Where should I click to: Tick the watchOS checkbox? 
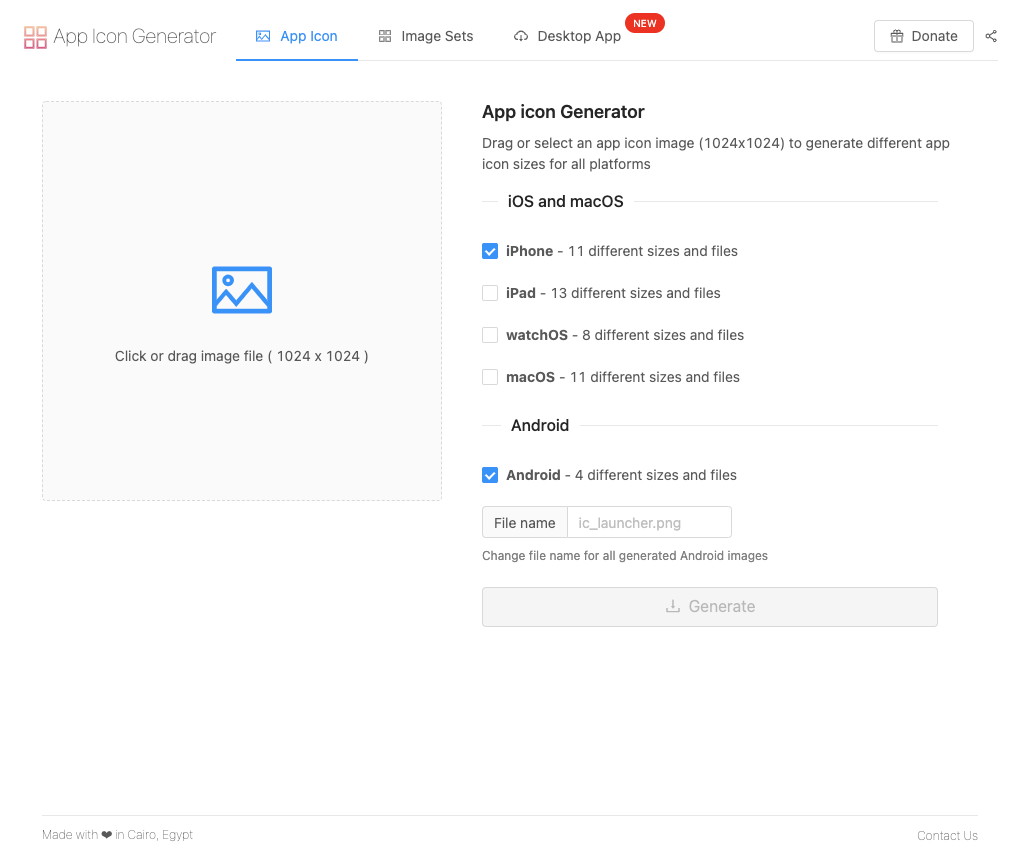489,335
